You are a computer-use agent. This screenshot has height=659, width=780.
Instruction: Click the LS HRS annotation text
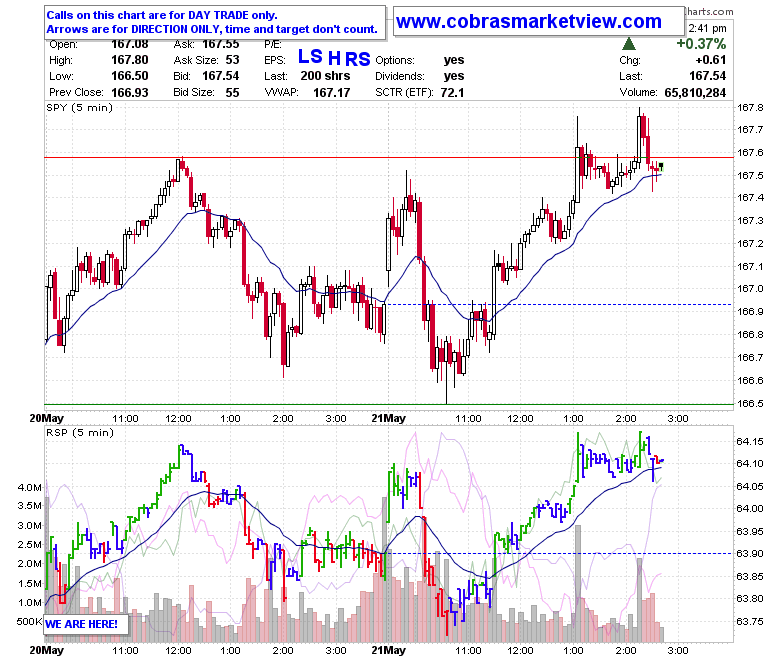334,58
